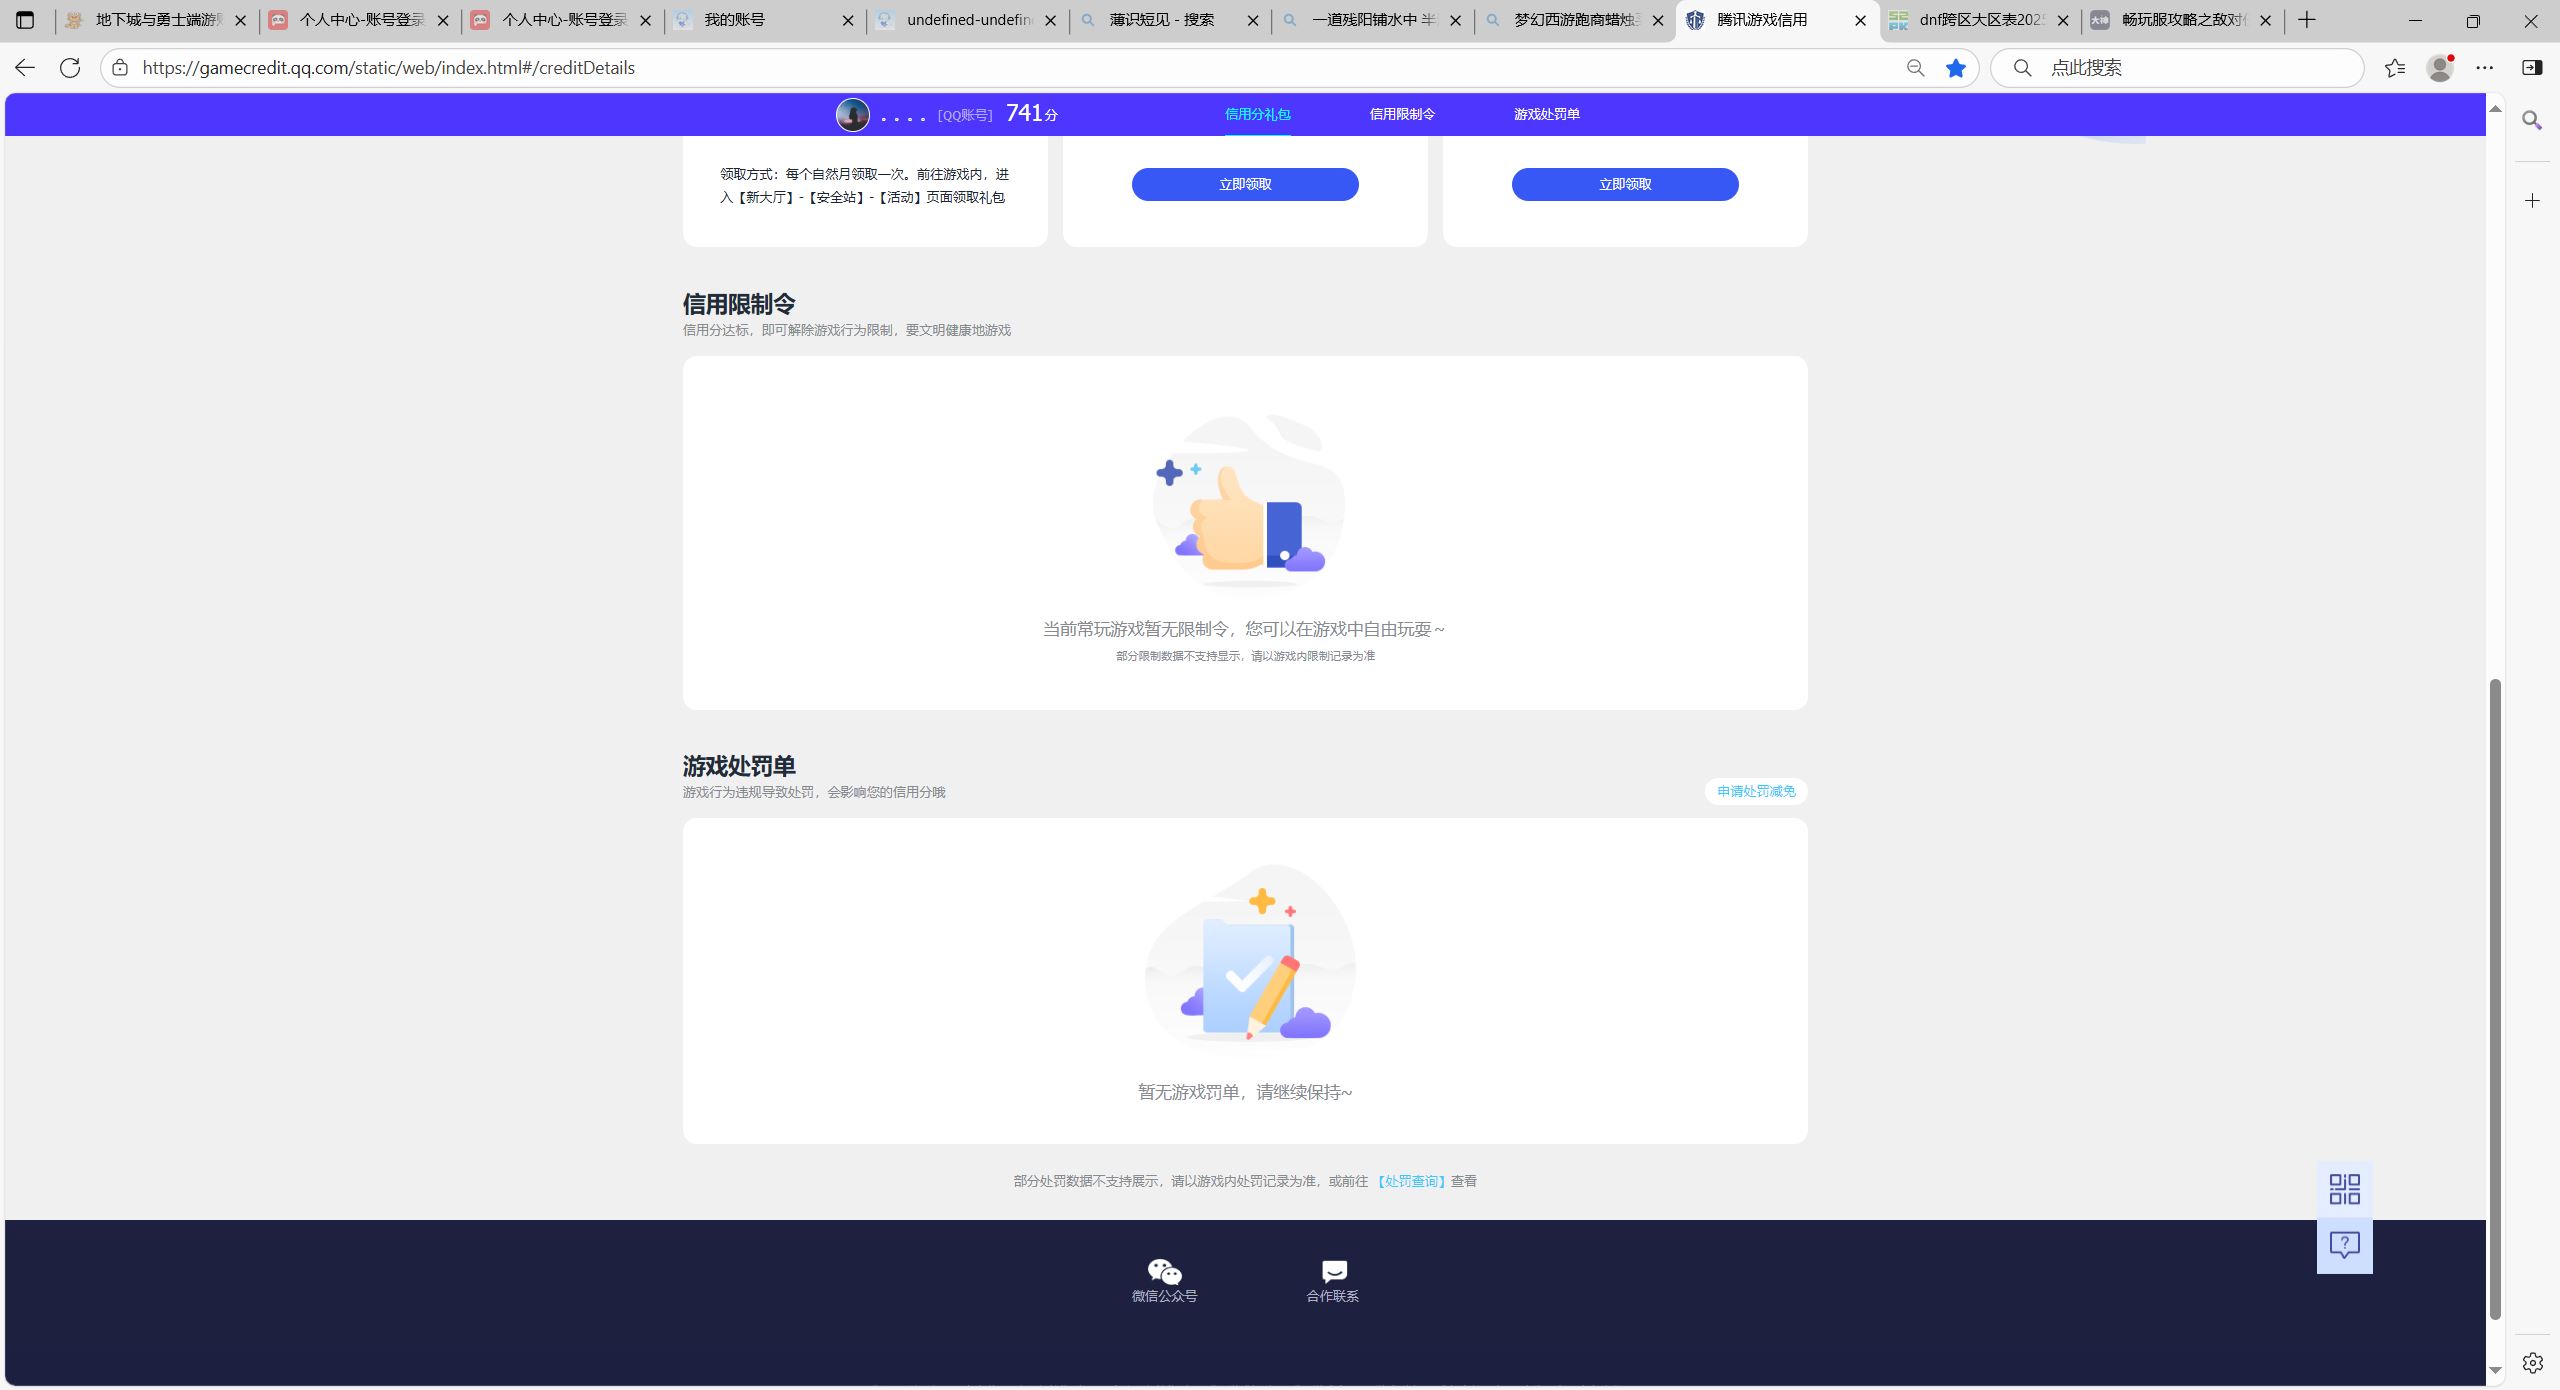Refresh the page
The height and width of the screenshot is (1390, 2560).
[70, 68]
